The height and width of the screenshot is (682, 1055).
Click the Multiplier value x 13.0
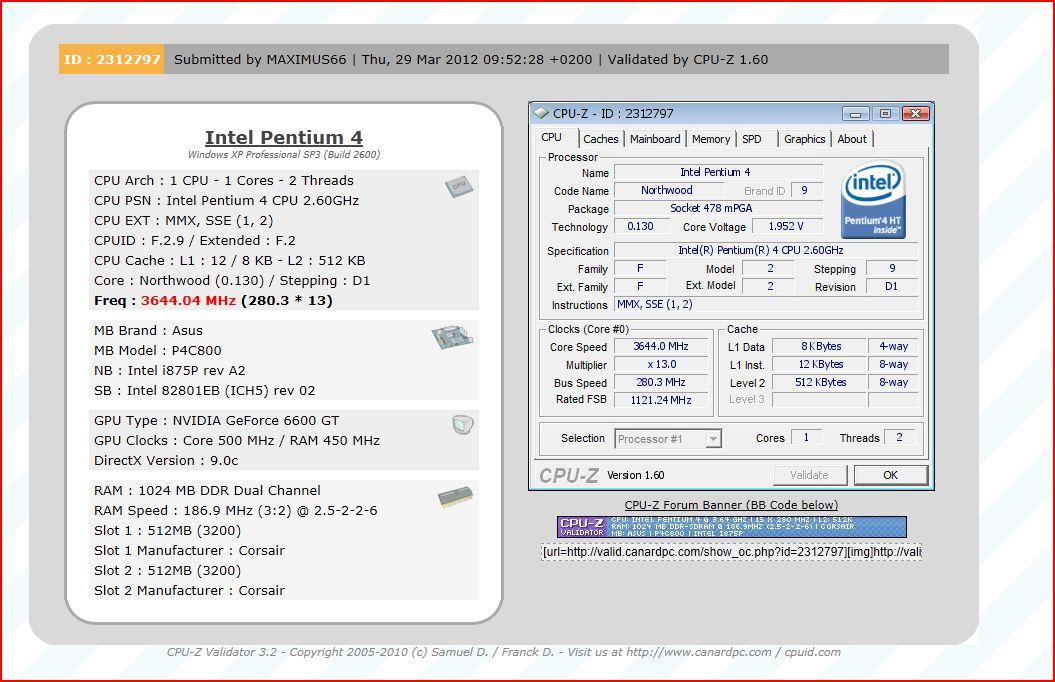click(x=661, y=365)
